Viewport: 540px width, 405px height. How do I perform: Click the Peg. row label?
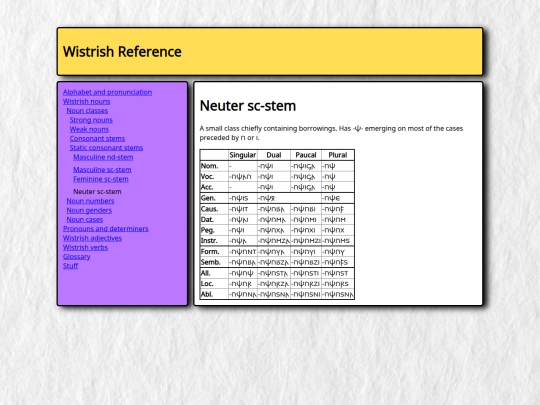click(214, 230)
